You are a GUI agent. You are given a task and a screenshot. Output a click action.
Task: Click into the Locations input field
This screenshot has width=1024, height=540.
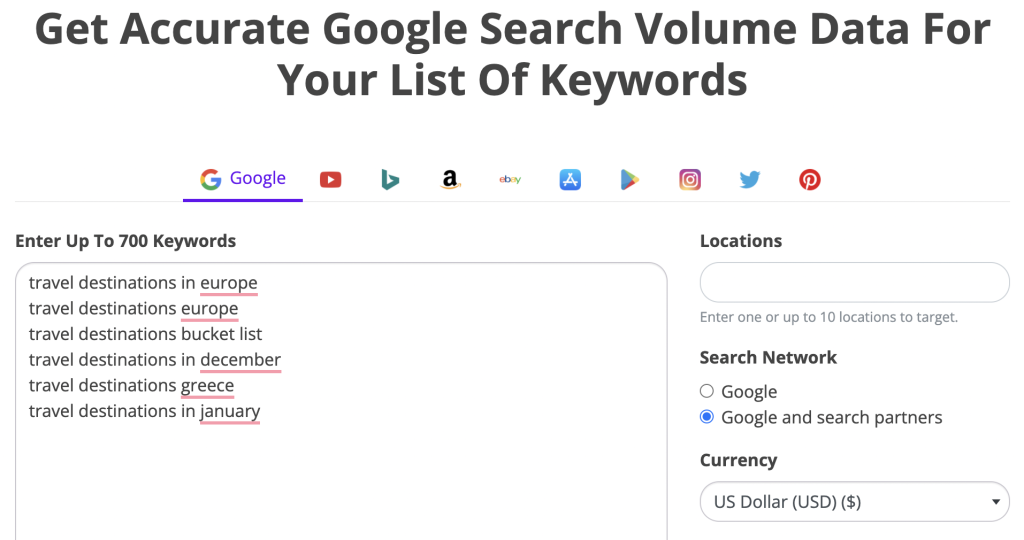(854, 282)
